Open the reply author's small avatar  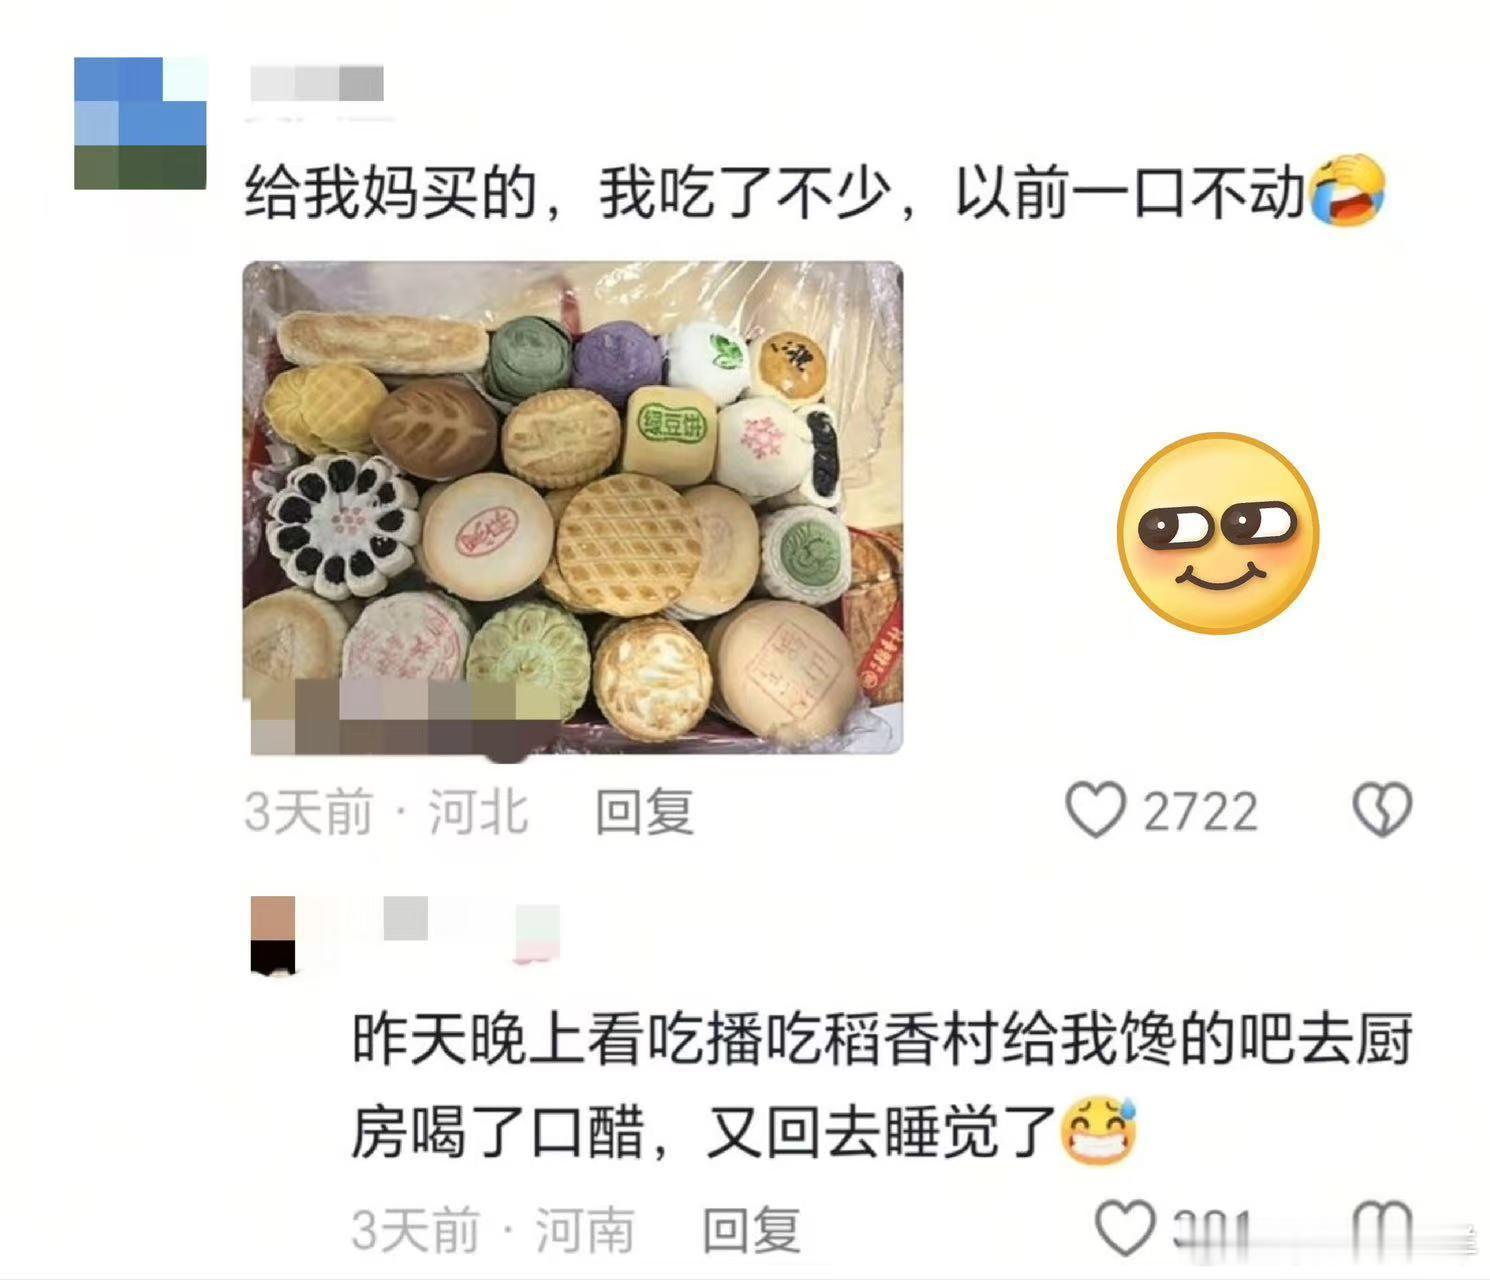(x=273, y=935)
